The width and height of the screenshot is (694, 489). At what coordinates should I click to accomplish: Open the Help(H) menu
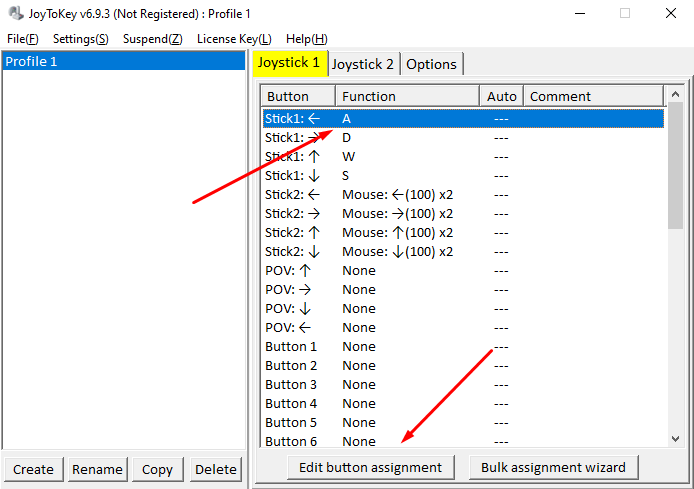coord(307,39)
